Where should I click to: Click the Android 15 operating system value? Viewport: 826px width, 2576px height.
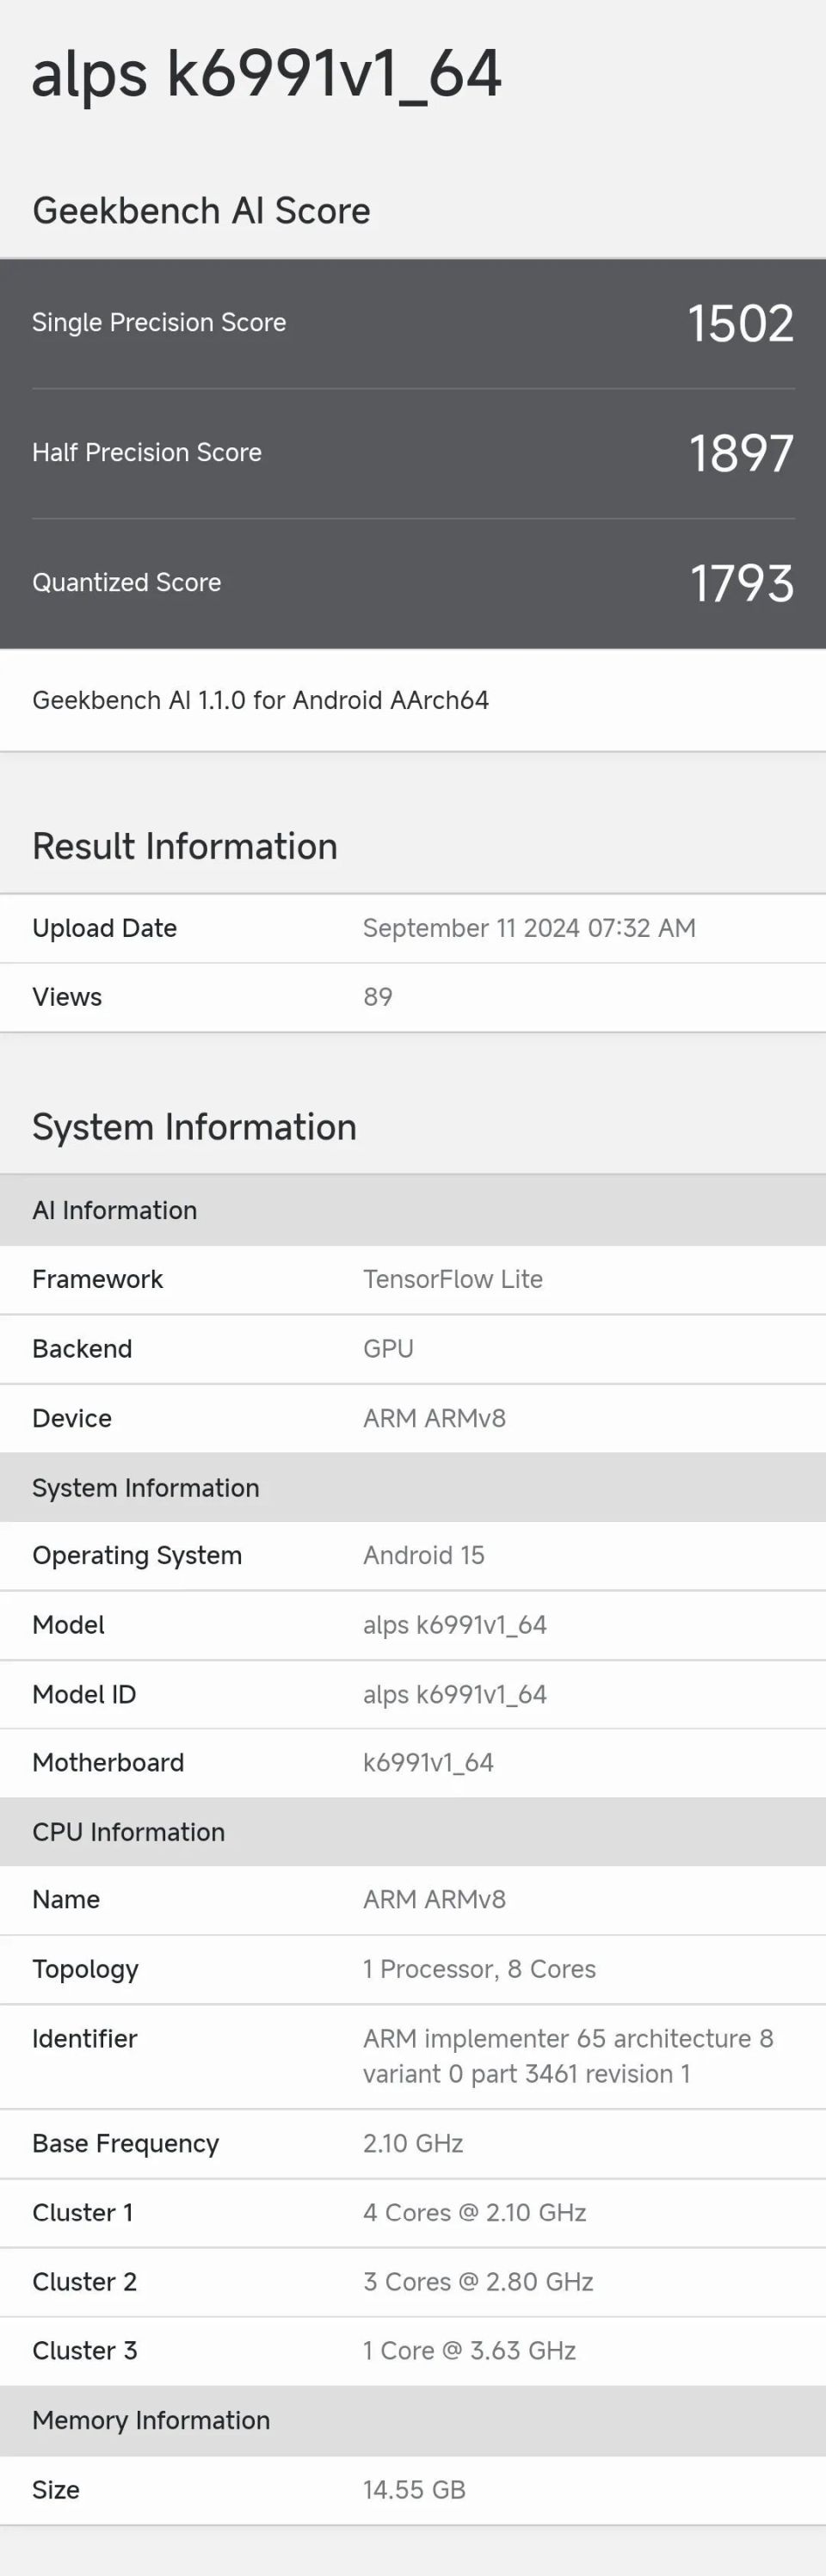423,1555
